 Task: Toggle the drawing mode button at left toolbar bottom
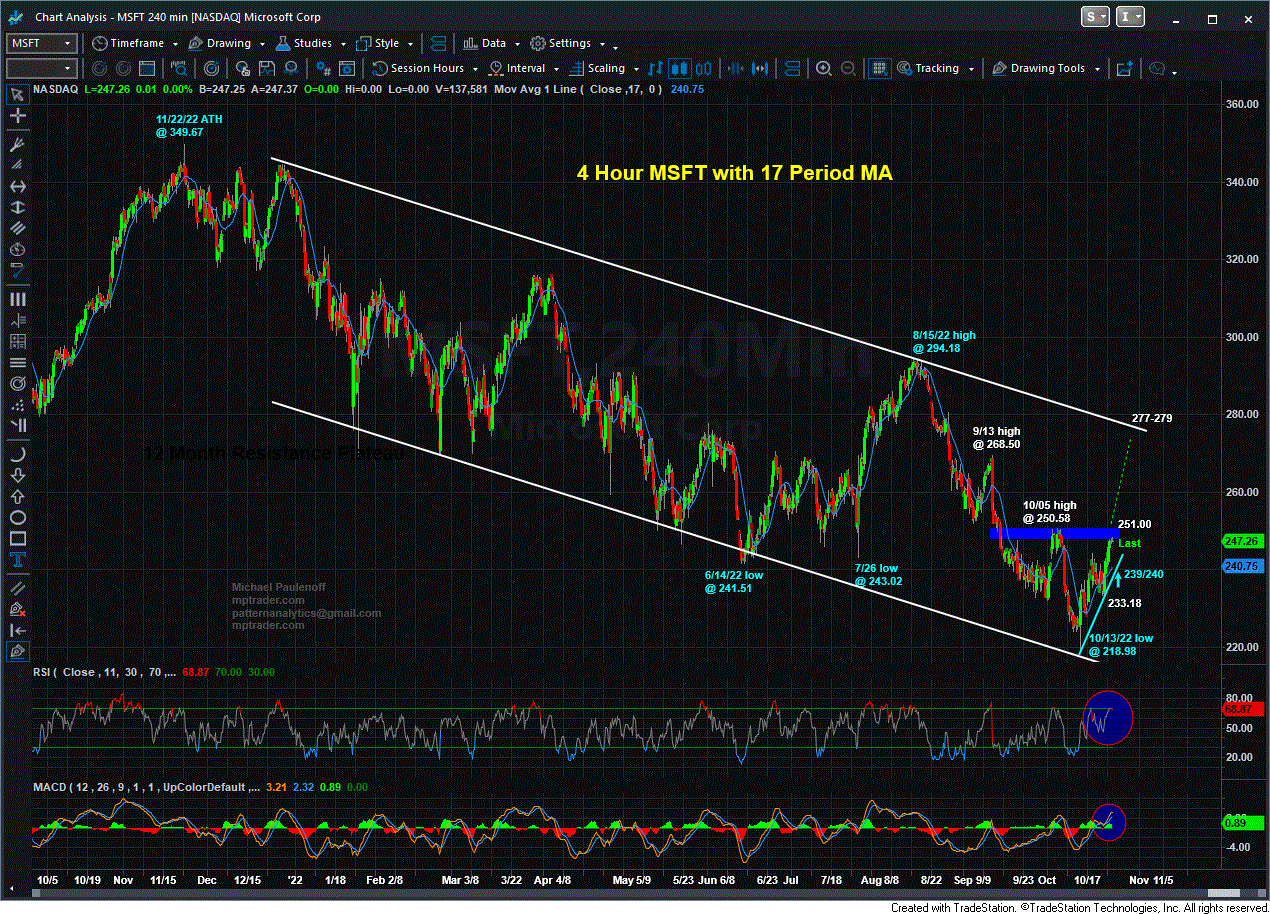[x=17, y=651]
